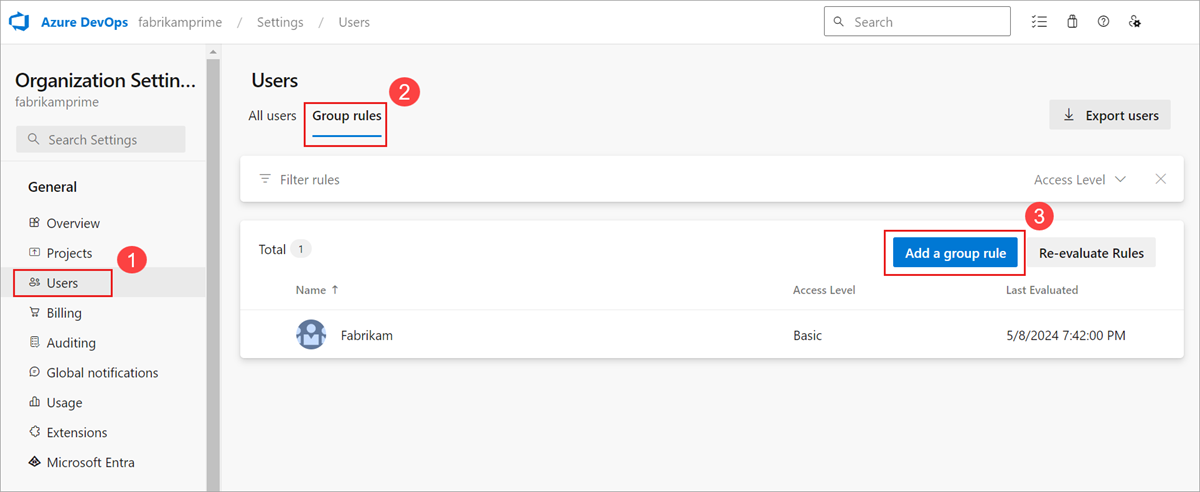The width and height of the screenshot is (1200, 492).
Task: Select the Group rules tab
Action: tap(346, 116)
